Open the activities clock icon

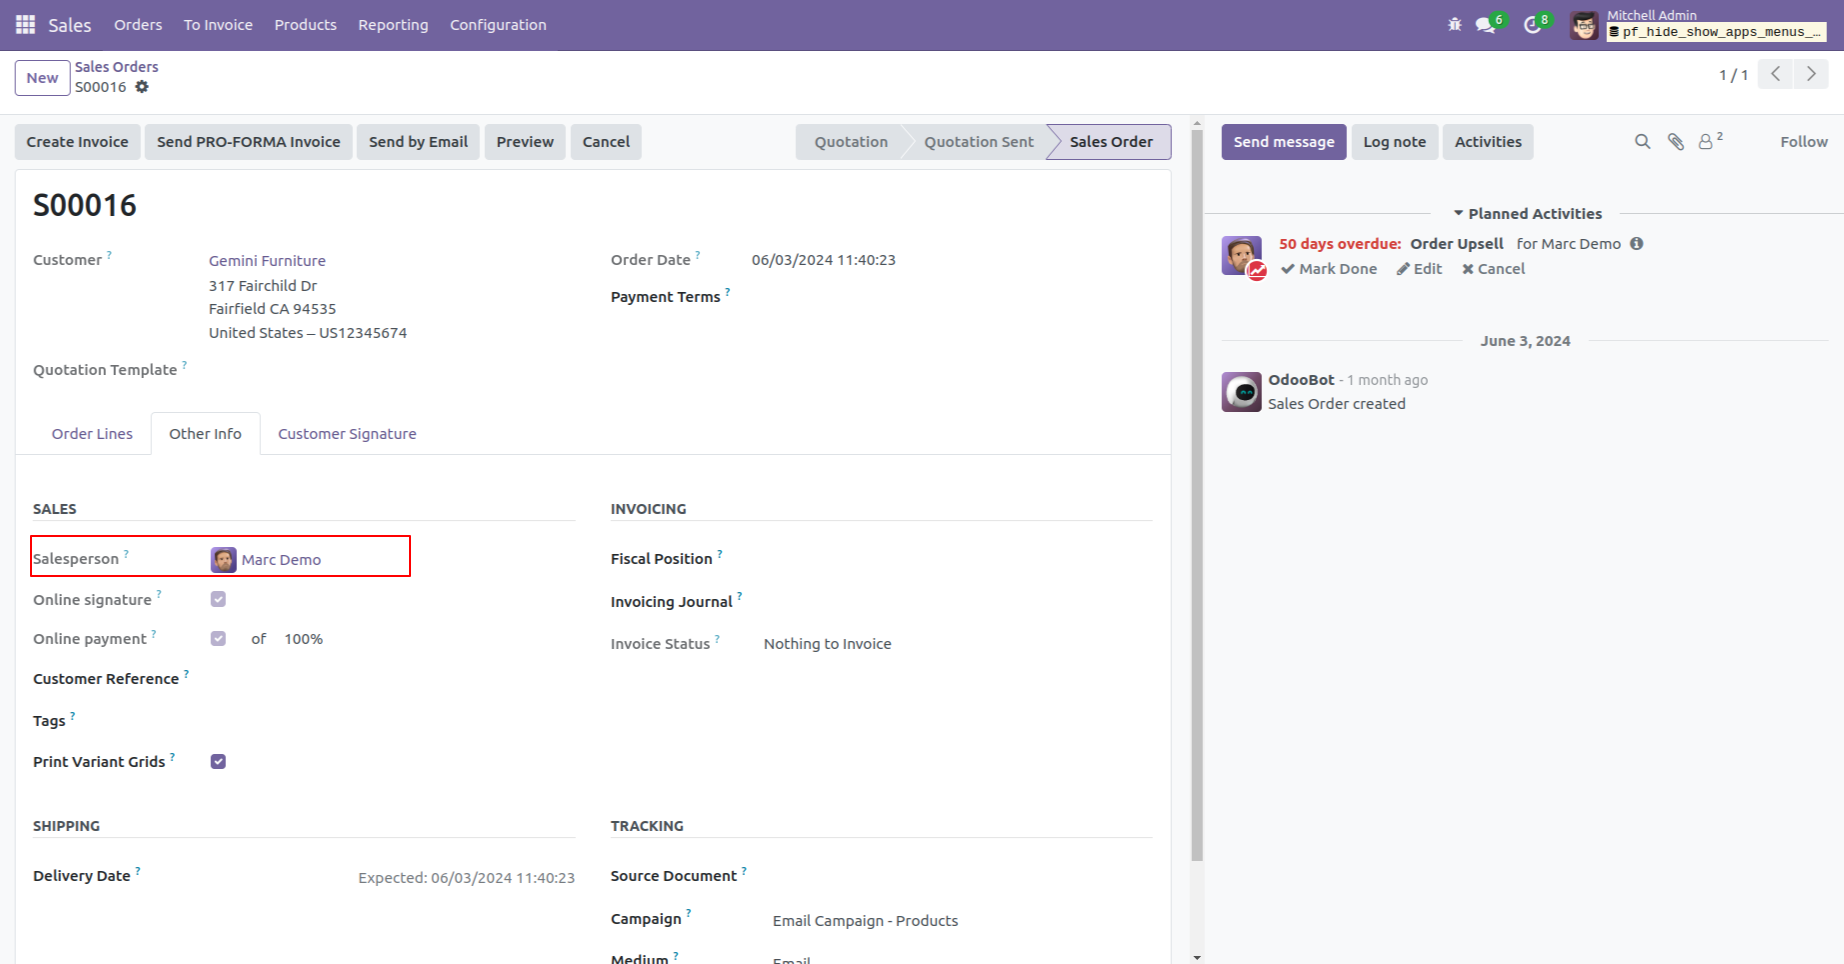tap(1532, 24)
